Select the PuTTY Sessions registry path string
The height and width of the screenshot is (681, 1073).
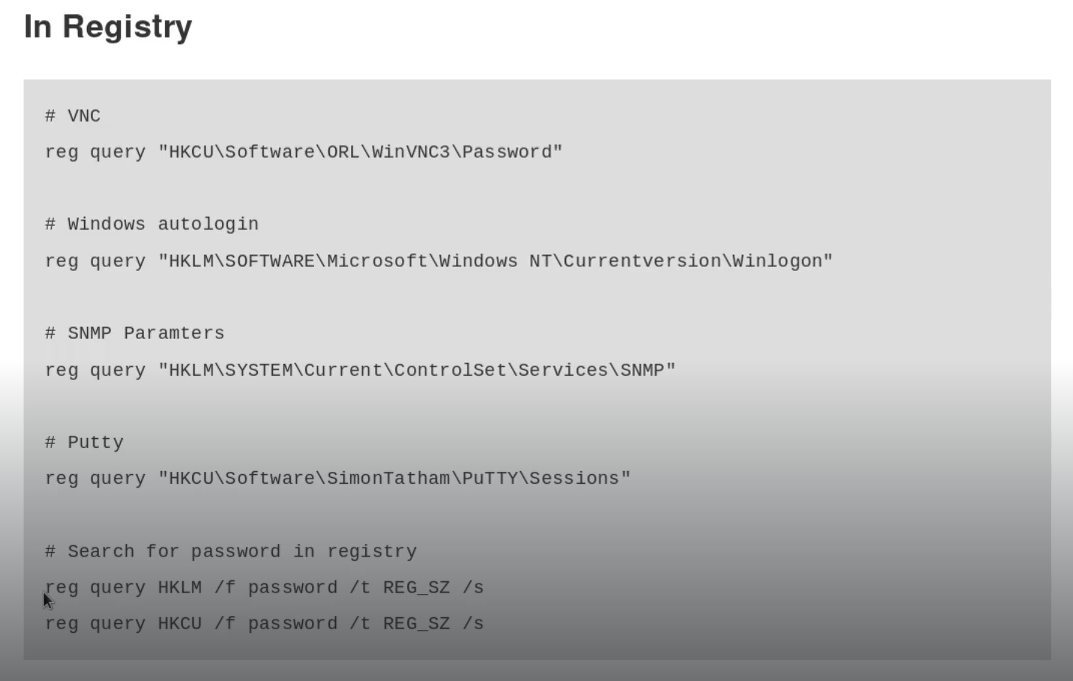(x=394, y=478)
